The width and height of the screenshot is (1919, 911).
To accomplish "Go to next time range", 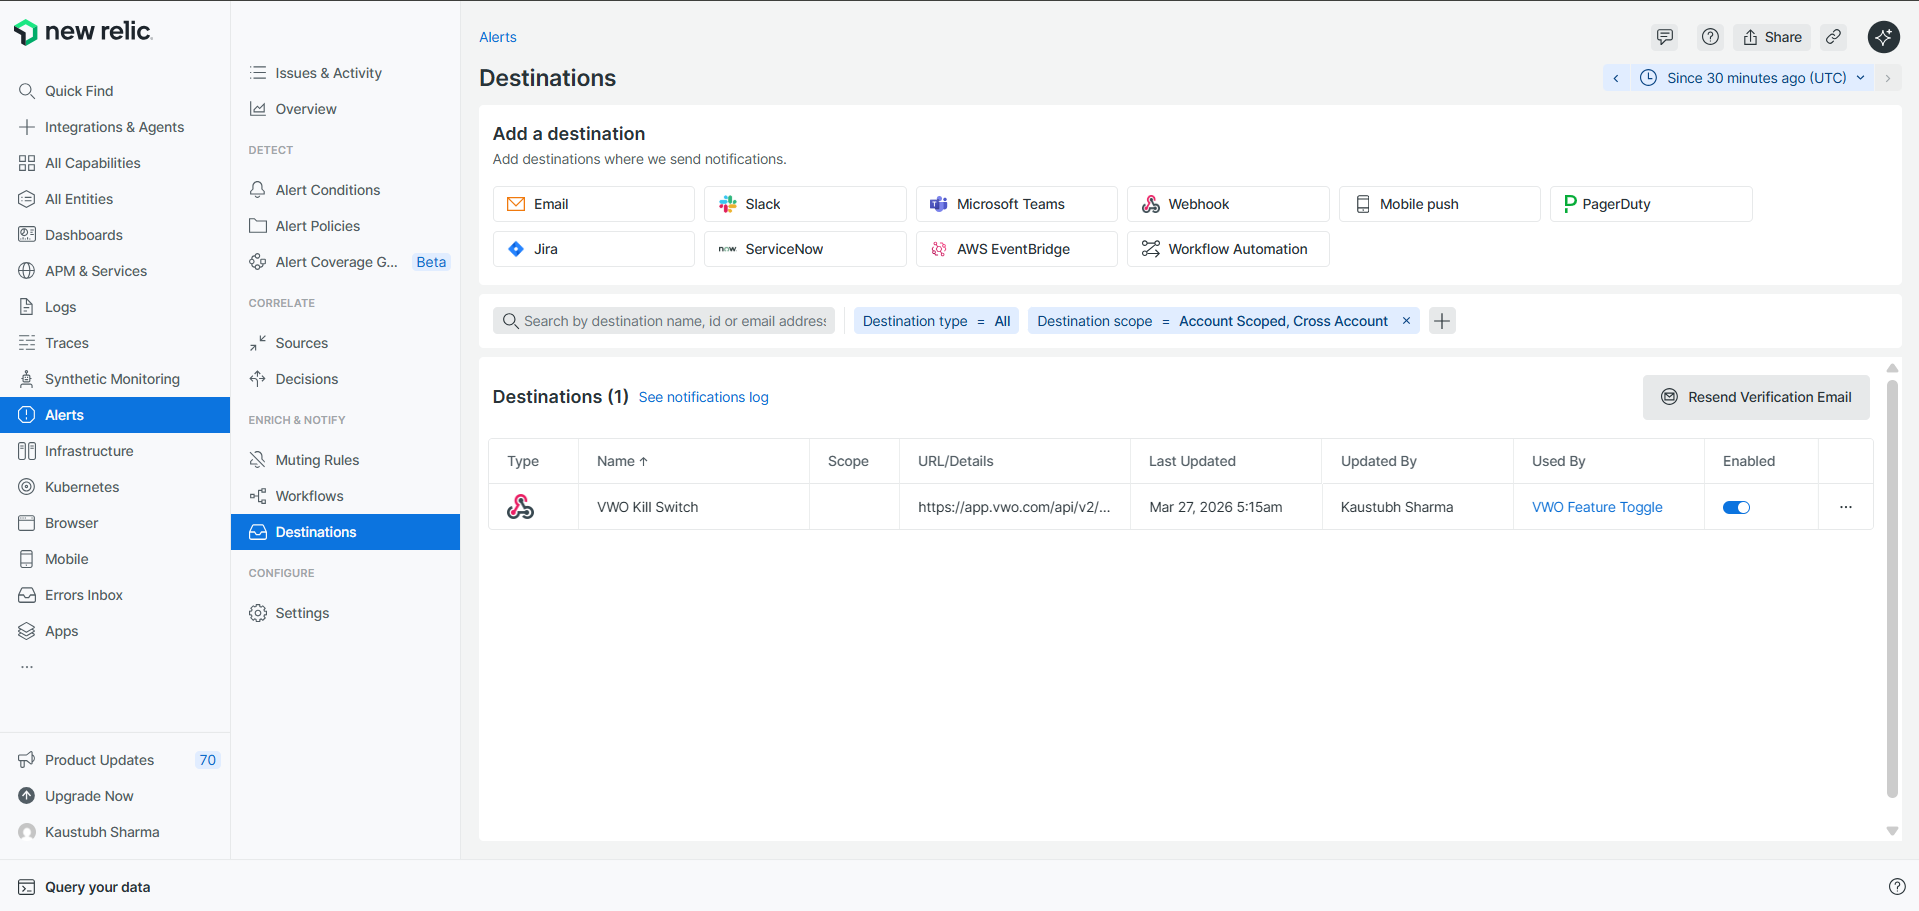I will tap(1888, 78).
